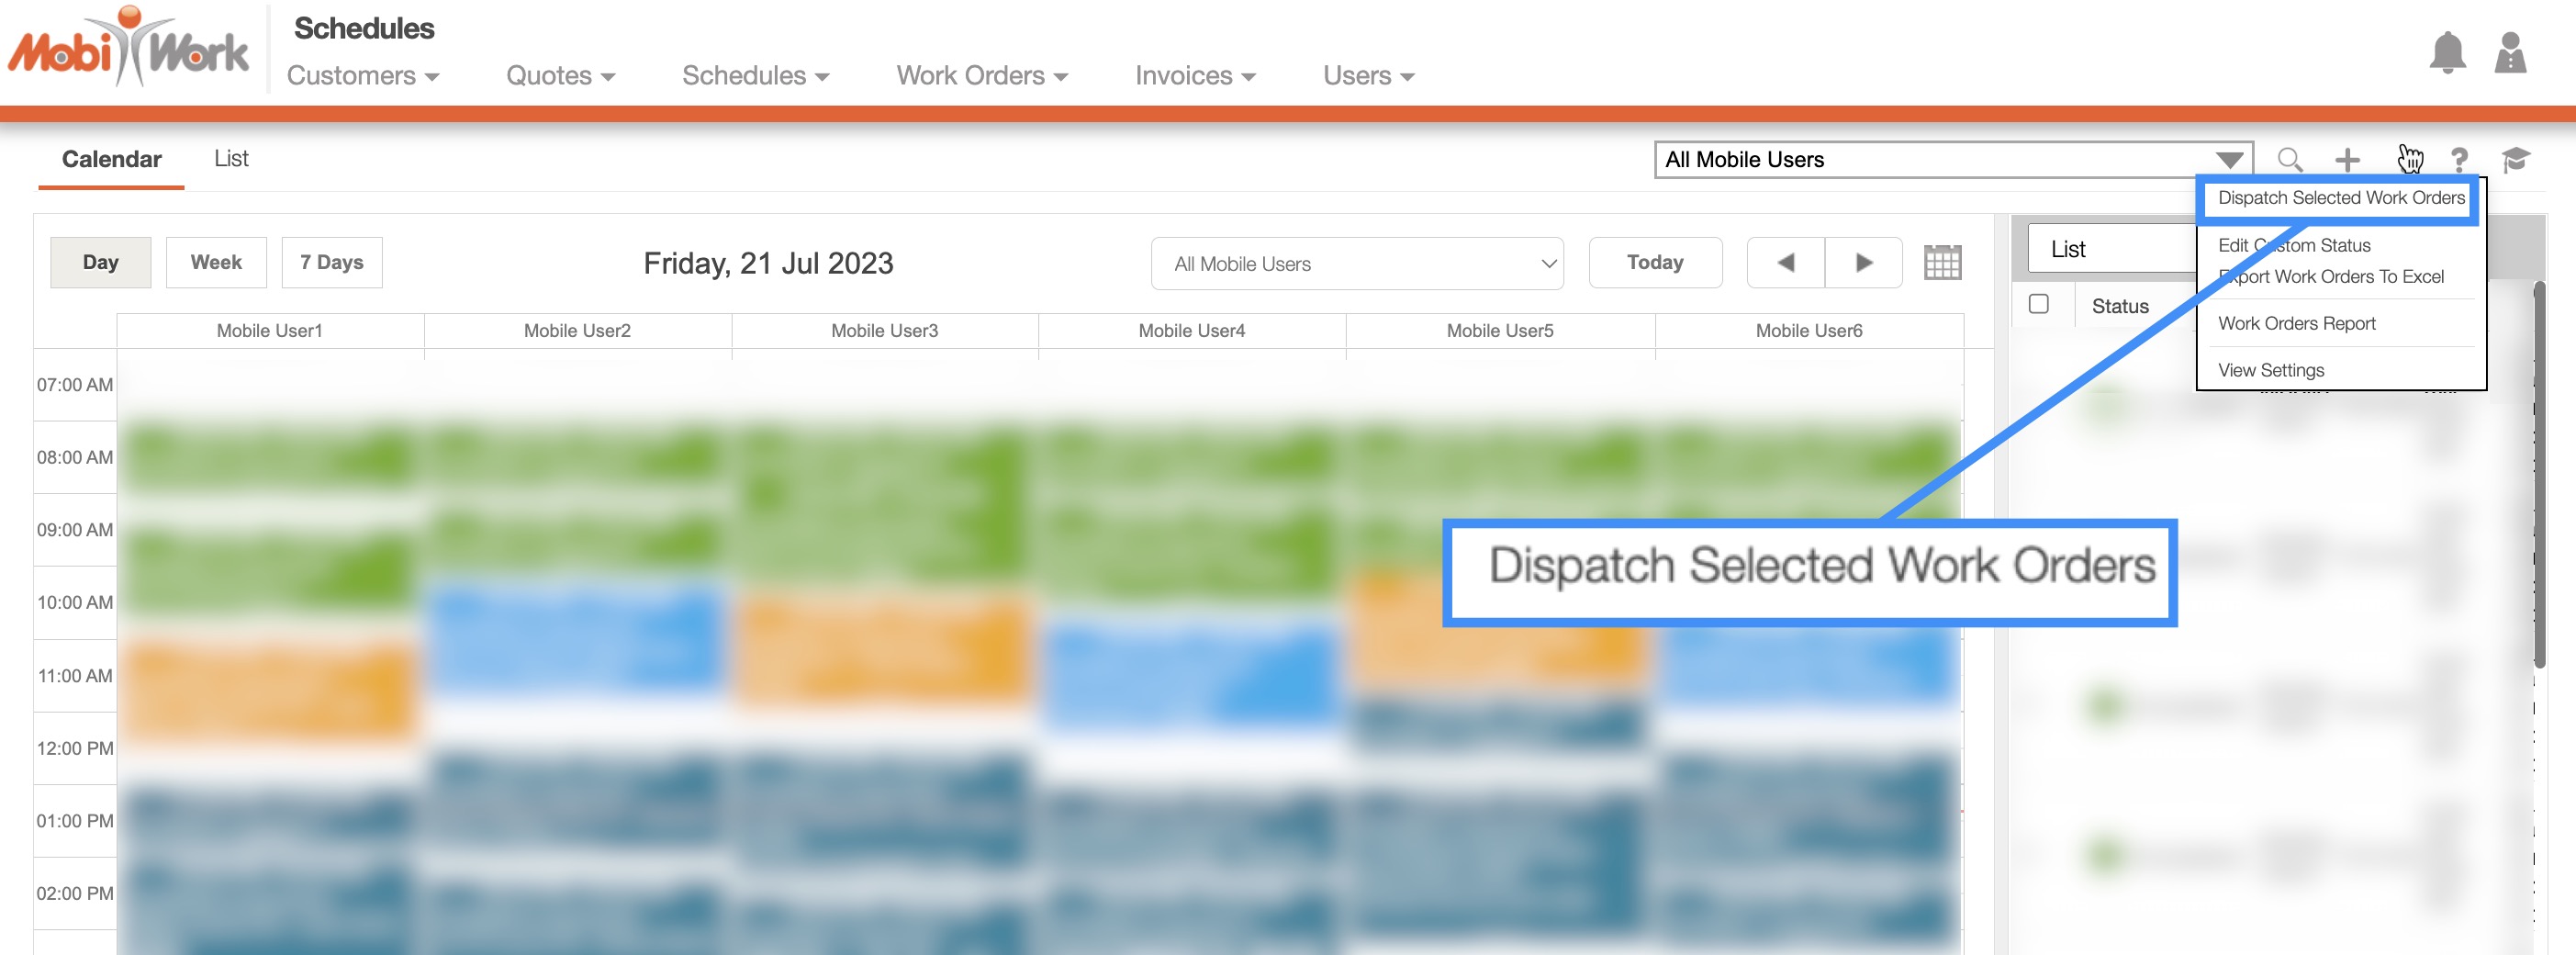The image size is (2576, 955).
Task: Open the Customers navigation menu
Action: click(x=362, y=76)
